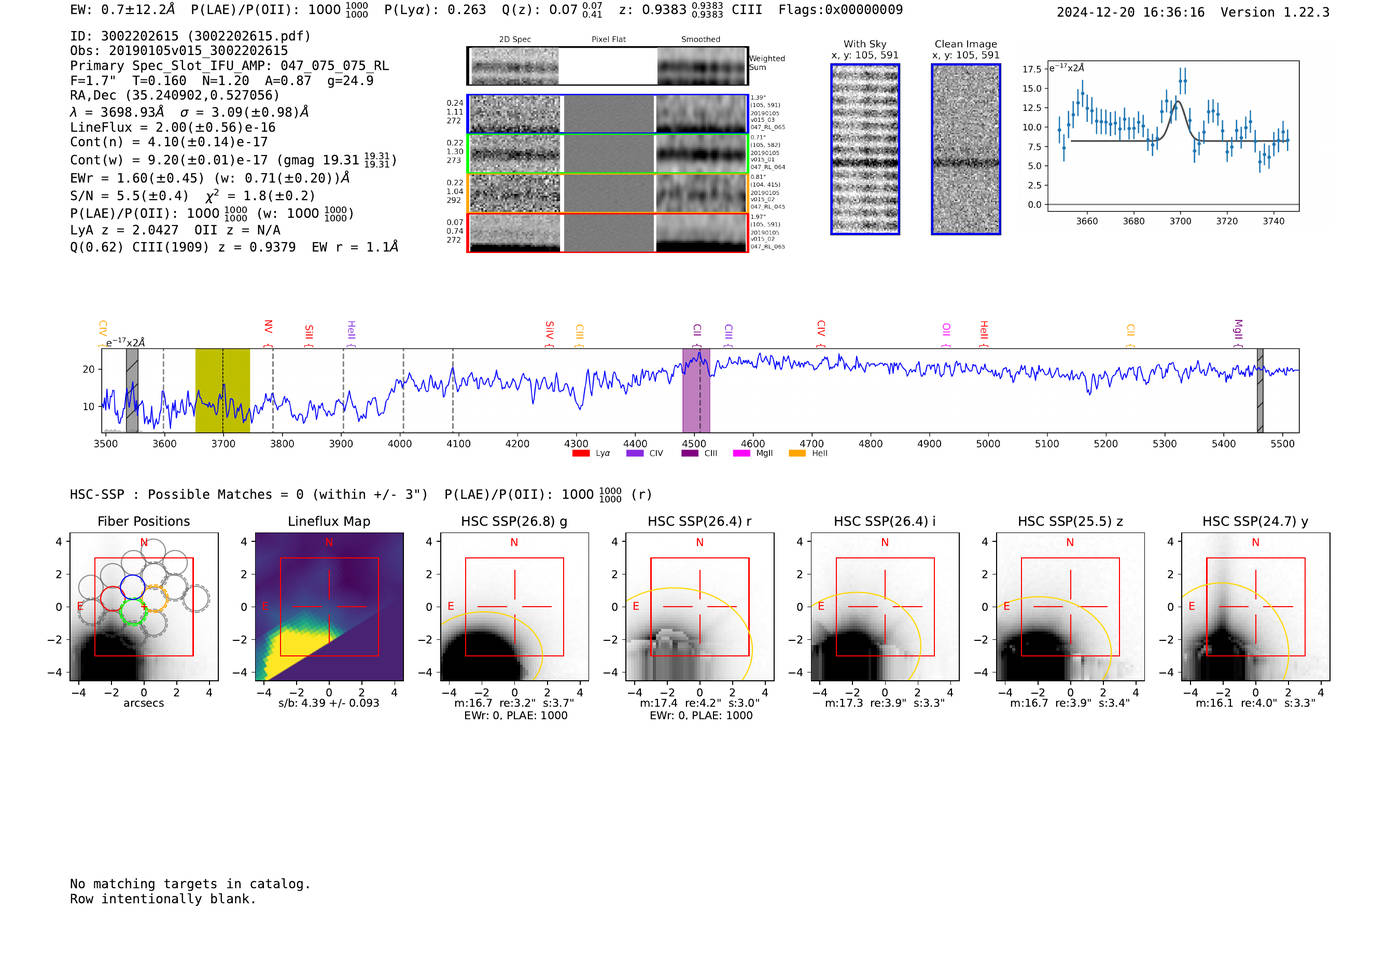Click the m:16.1 re:4.0" s:3.3" caption
Viewport: 1400px width, 953px height.
[1255, 703]
